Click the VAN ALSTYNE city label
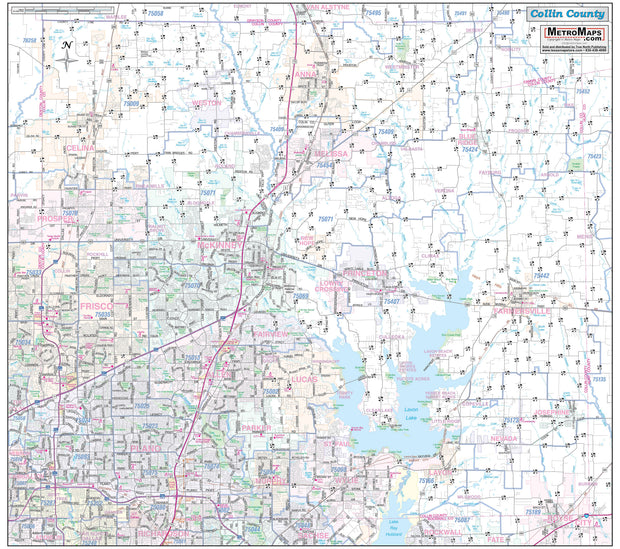The height and width of the screenshot is (549, 620). [328, 7]
